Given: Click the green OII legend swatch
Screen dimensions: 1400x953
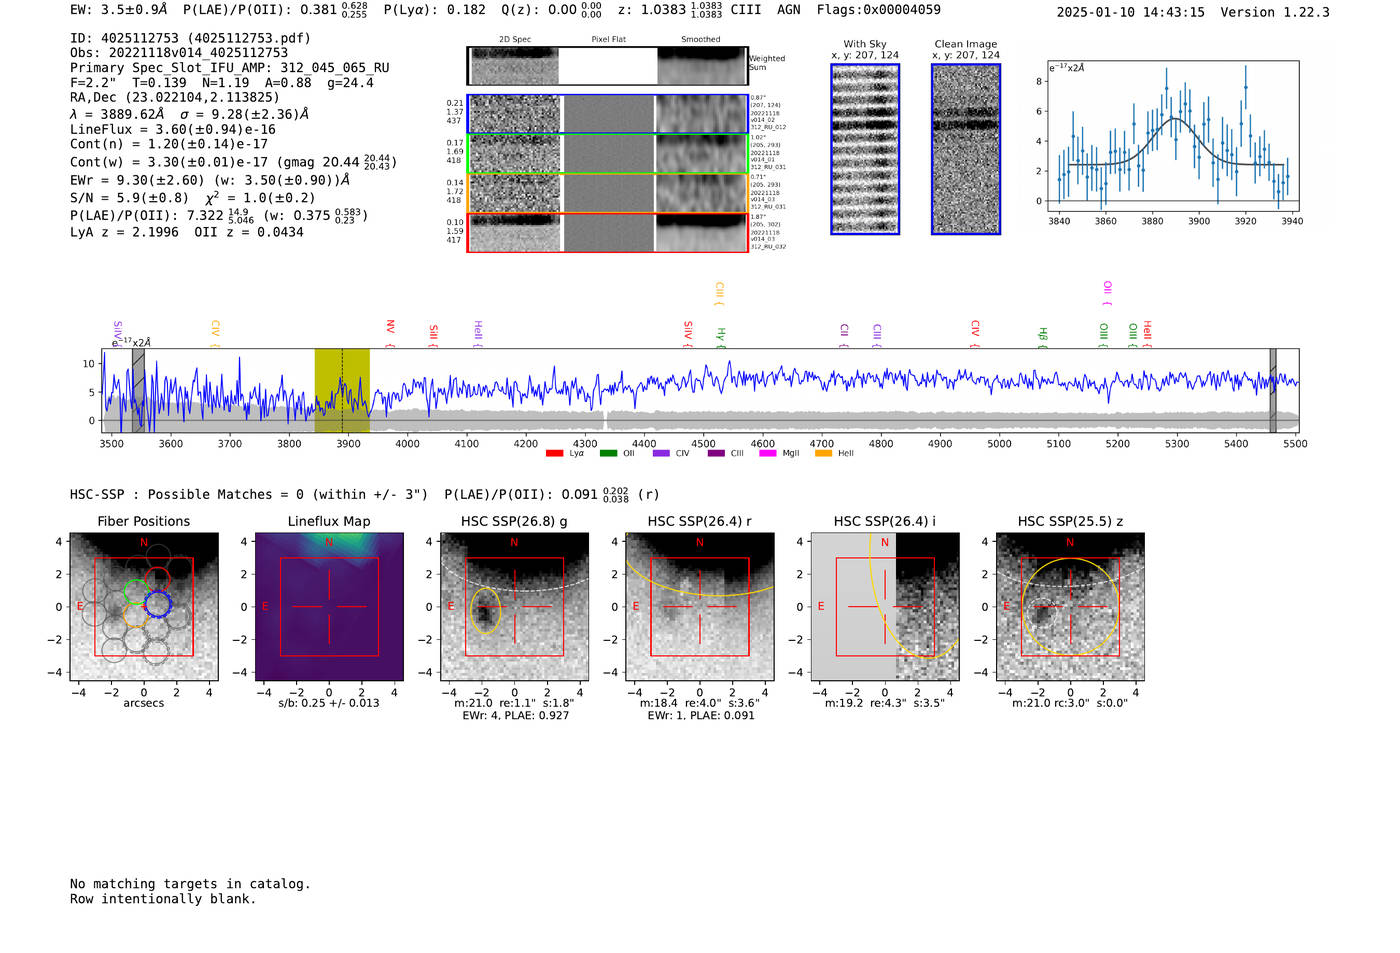Looking at the screenshot, I should coord(608,453).
